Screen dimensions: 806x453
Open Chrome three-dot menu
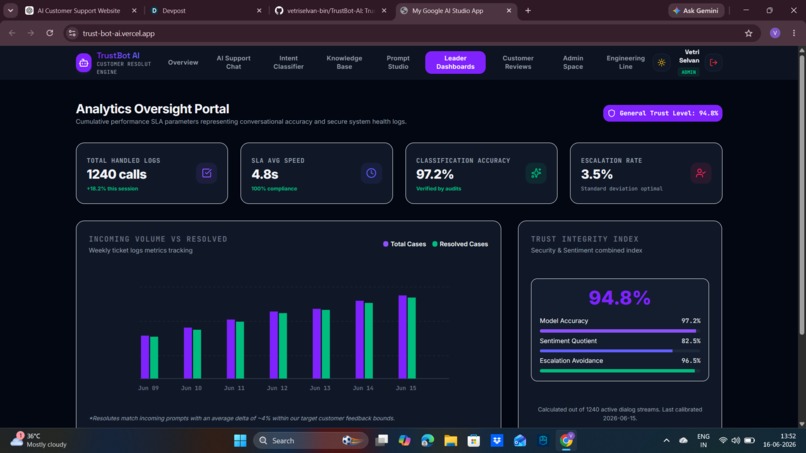794,33
